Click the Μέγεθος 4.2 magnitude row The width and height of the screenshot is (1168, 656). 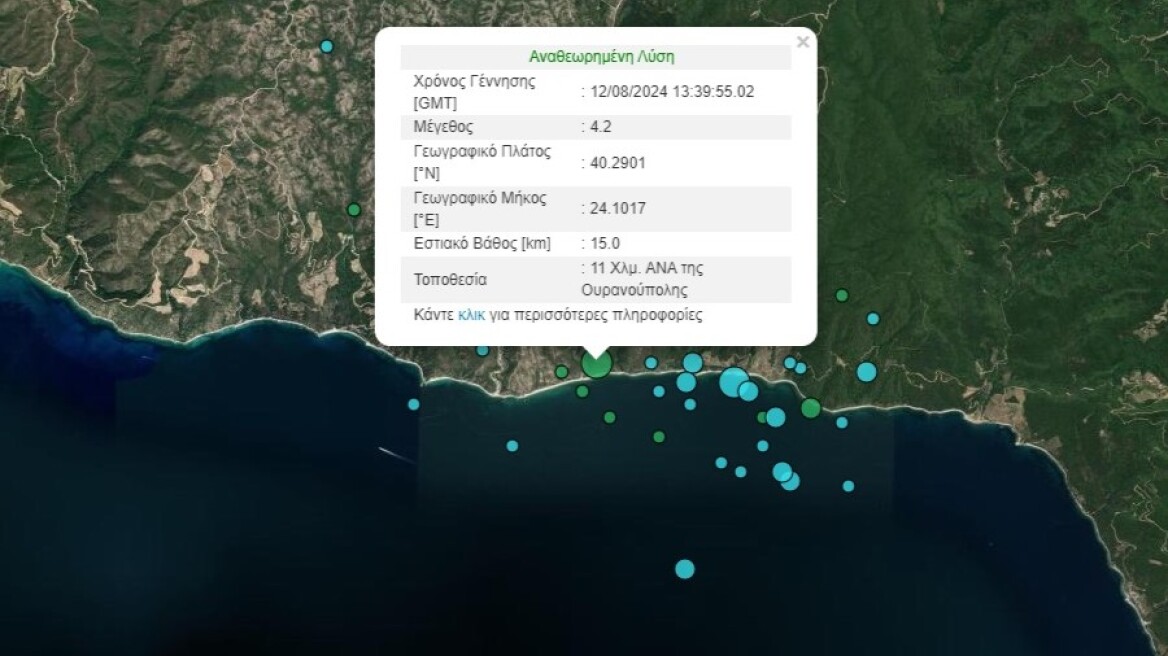(x=500, y=126)
